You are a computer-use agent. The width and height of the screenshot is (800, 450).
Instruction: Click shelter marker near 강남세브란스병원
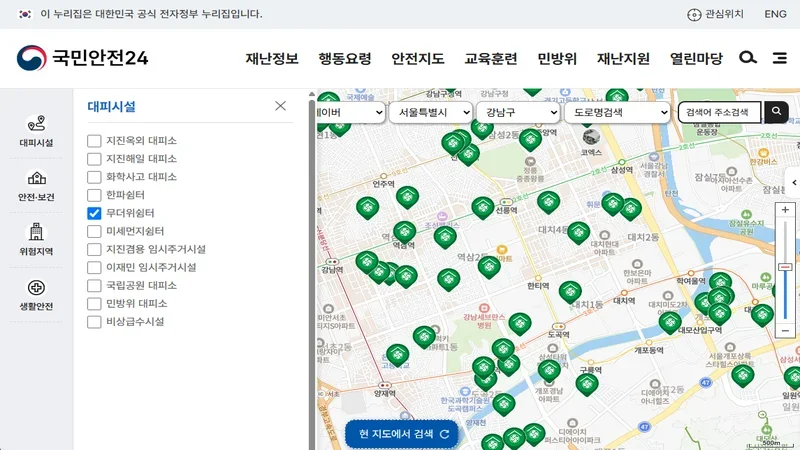[x=519, y=323]
